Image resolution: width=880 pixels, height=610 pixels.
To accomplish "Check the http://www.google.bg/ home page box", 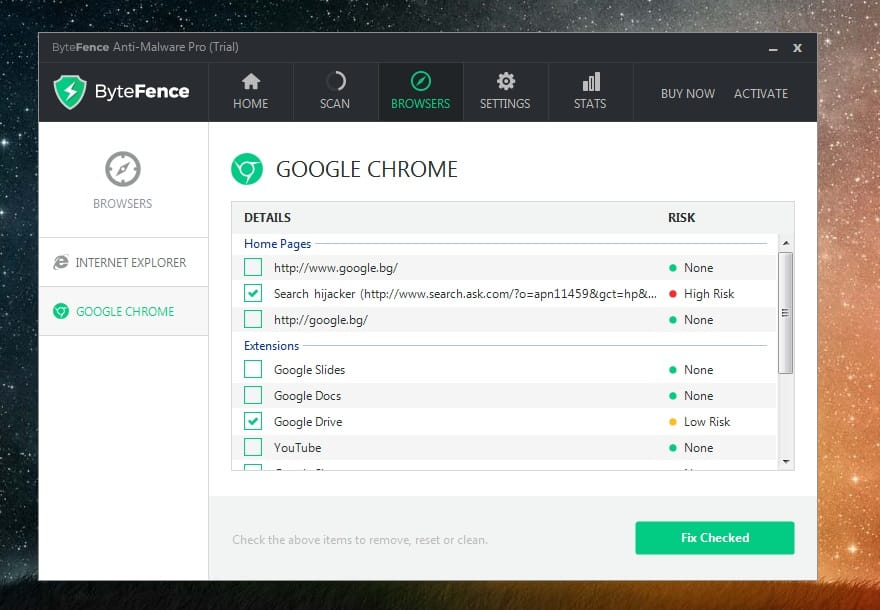I will [253, 267].
